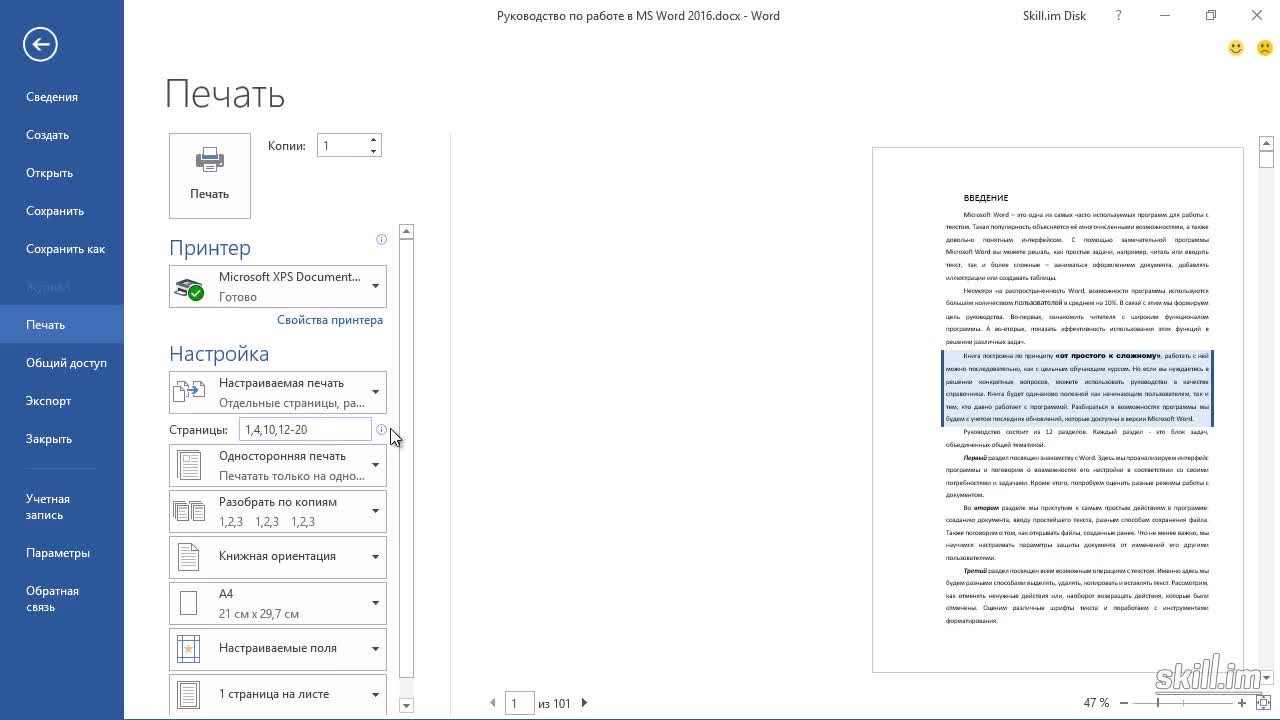Screen dimensions: 1280x720
Task: Click the current page number field
Action: coord(519,703)
